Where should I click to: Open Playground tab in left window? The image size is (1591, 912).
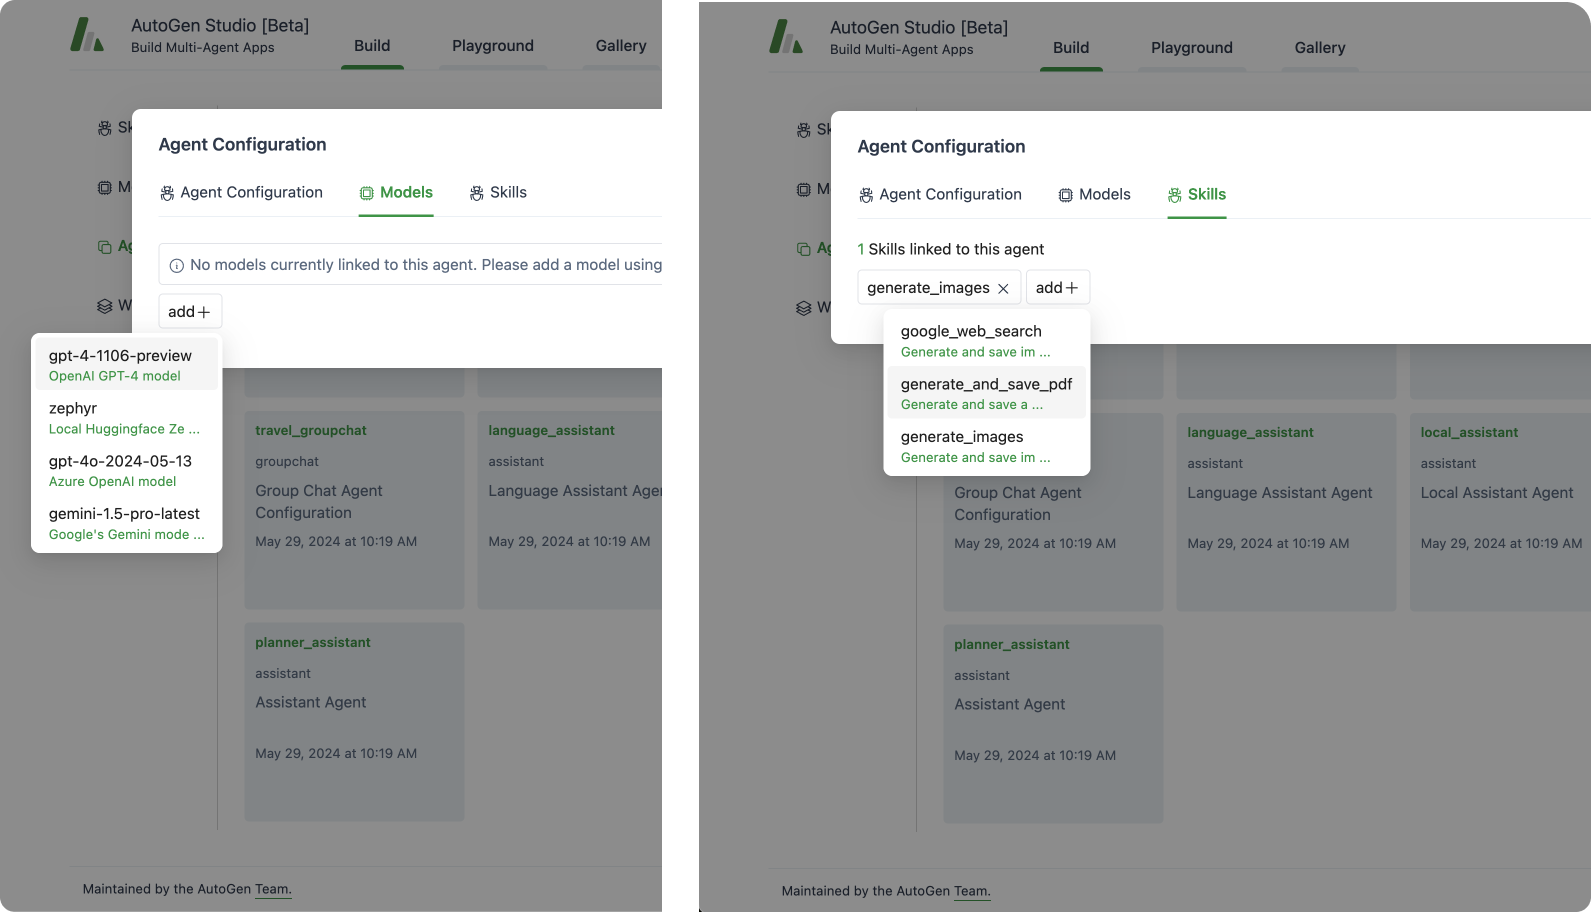coord(493,46)
